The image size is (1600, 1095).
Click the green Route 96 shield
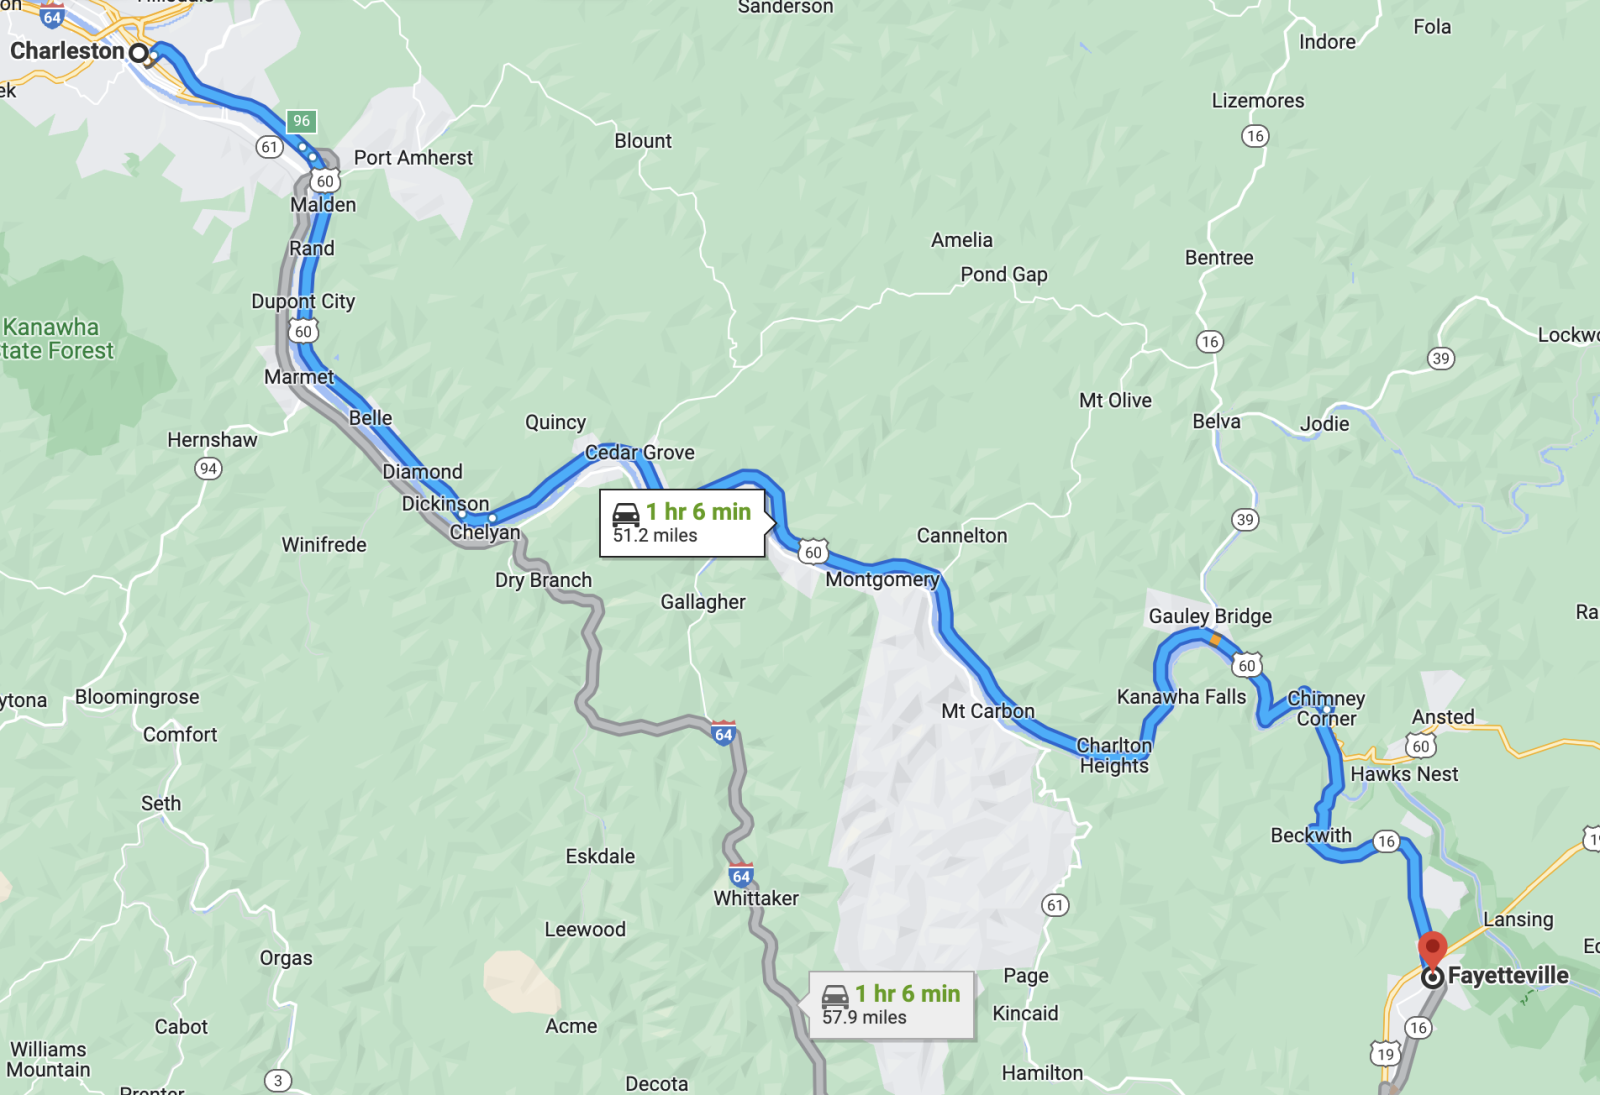301,121
